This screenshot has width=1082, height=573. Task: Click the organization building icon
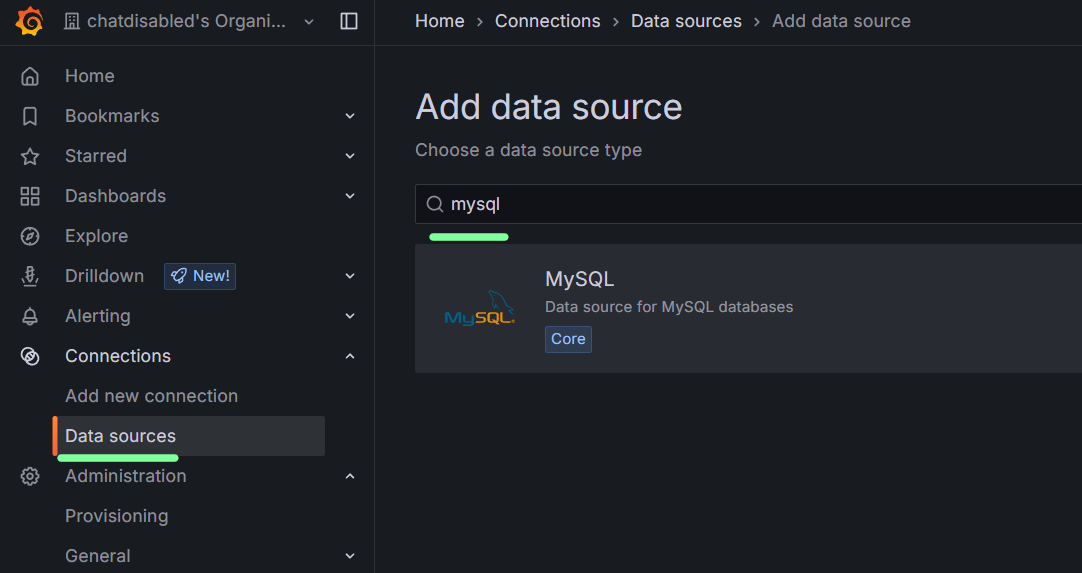[x=72, y=21]
